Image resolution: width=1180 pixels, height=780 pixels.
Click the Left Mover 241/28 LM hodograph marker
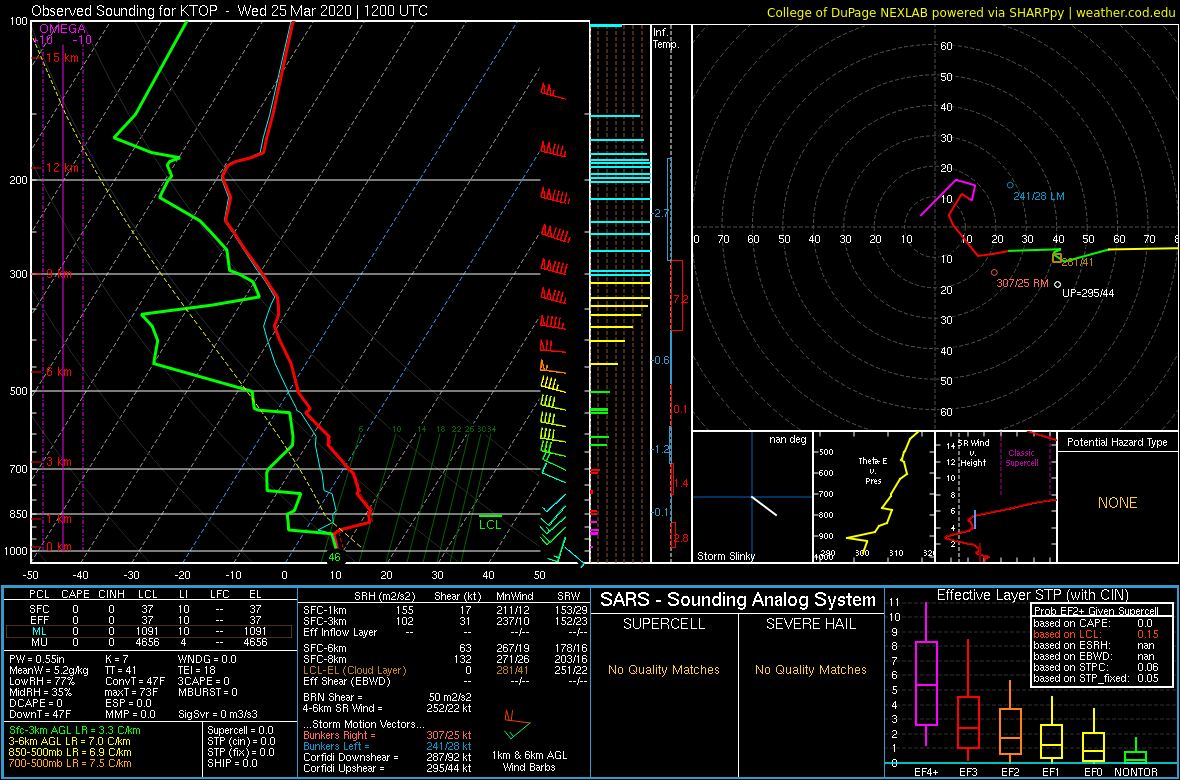coord(1010,185)
